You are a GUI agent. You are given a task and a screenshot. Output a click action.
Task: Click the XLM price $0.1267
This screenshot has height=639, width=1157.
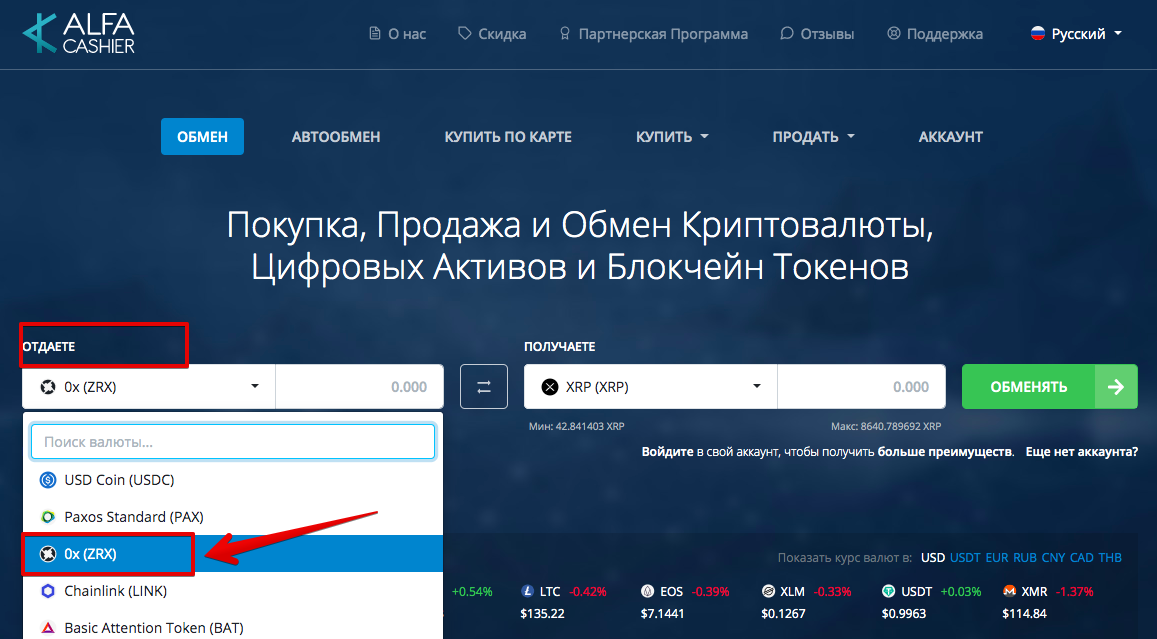[783, 613]
